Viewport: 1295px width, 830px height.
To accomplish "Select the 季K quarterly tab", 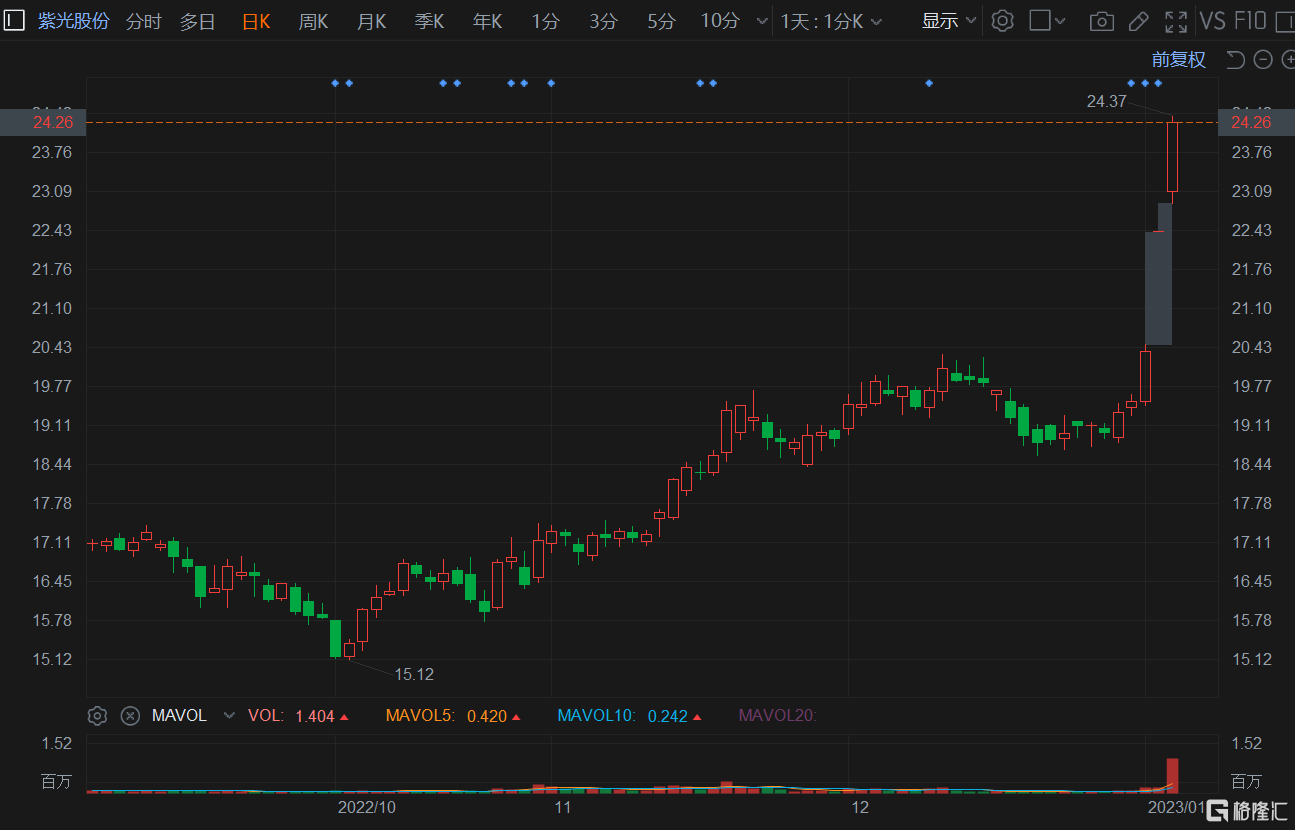I will click(429, 21).
